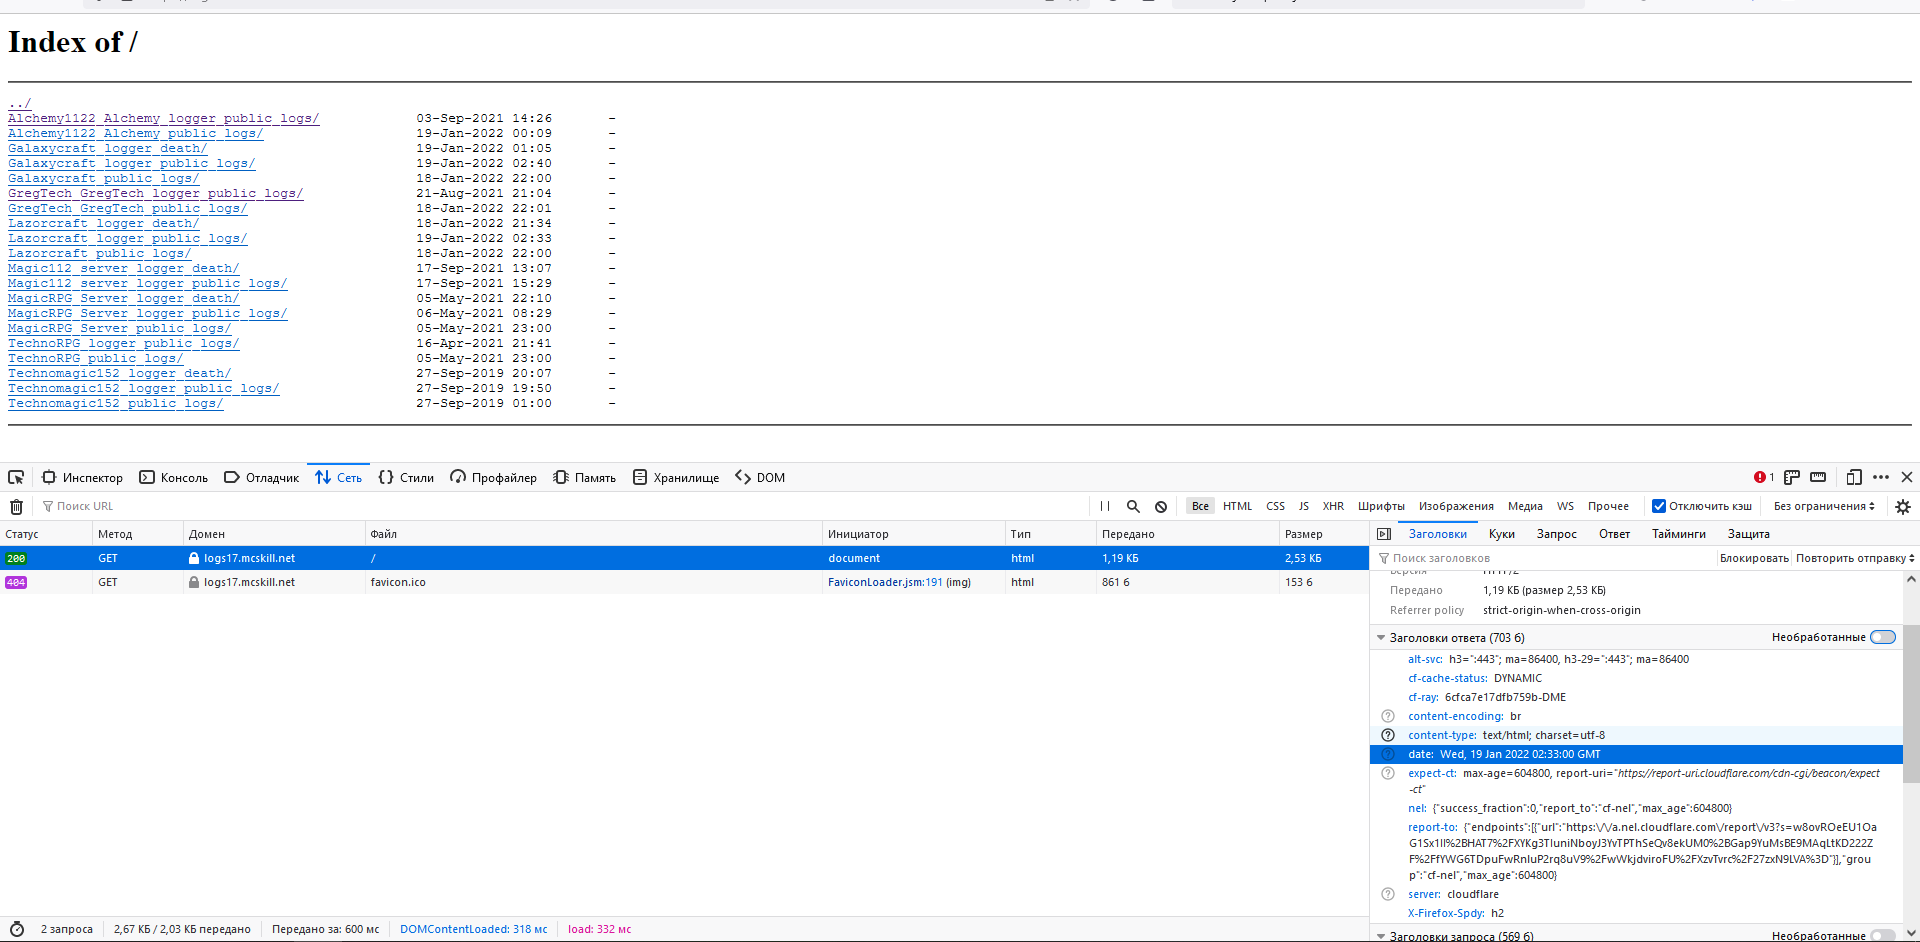This screenshot has width=1920, height=942.
Task: Filter requests by Медиа
Action: point(1525,506)
